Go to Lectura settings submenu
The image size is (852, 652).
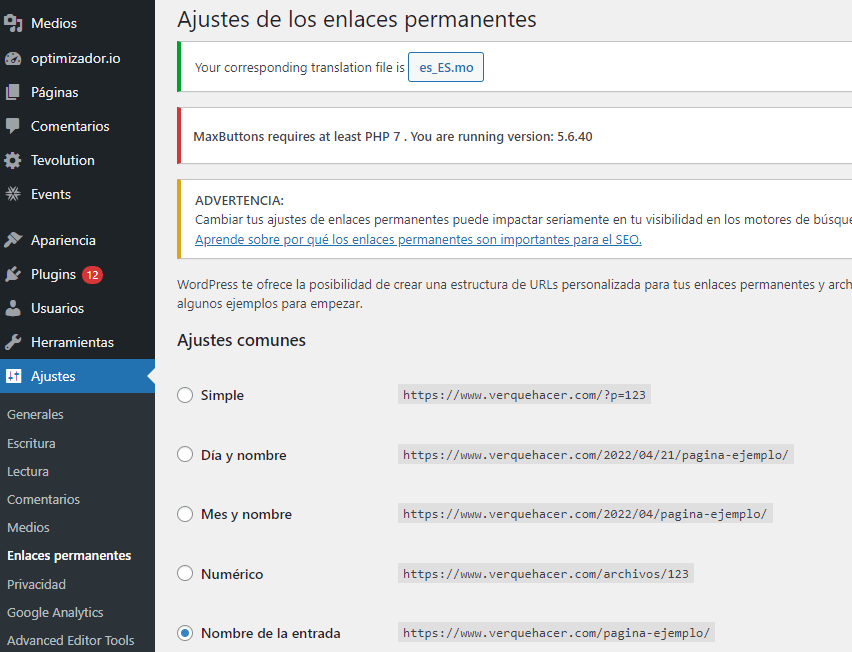tap(28, 472)
